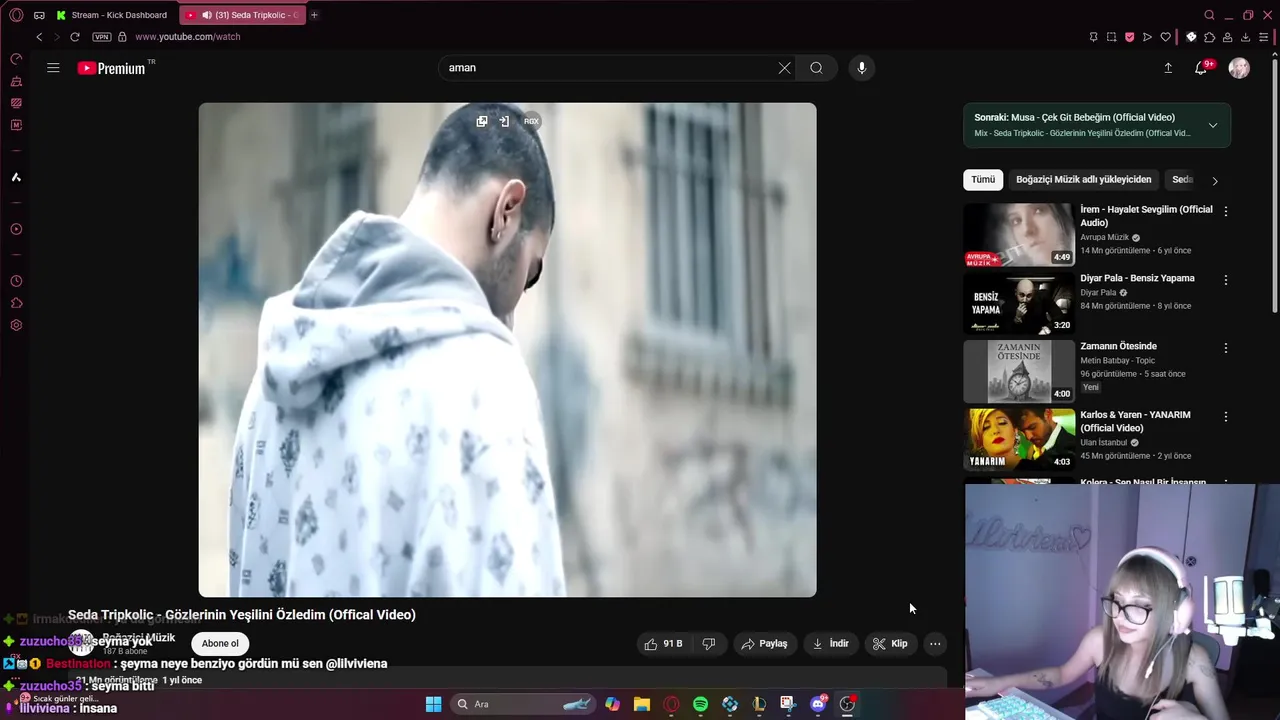
Task: Open options menu for Zamanın Ötesinde
Action: (1226, 348)
